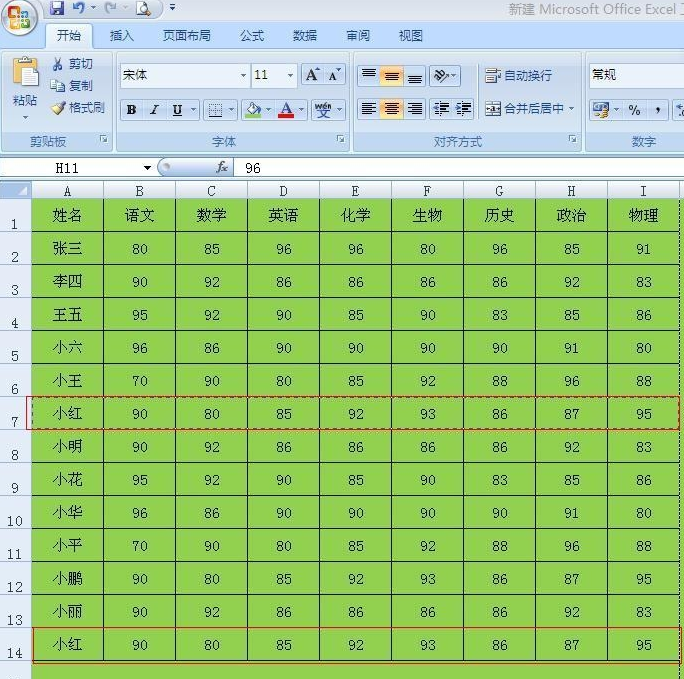Cut selection with the 剪切 scissors

pos(72,64)
